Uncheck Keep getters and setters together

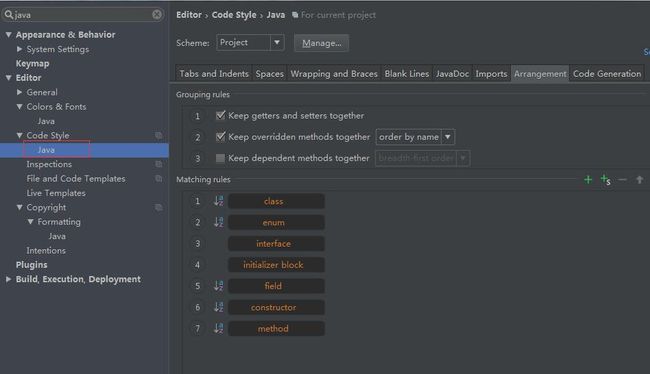(221, 115)
